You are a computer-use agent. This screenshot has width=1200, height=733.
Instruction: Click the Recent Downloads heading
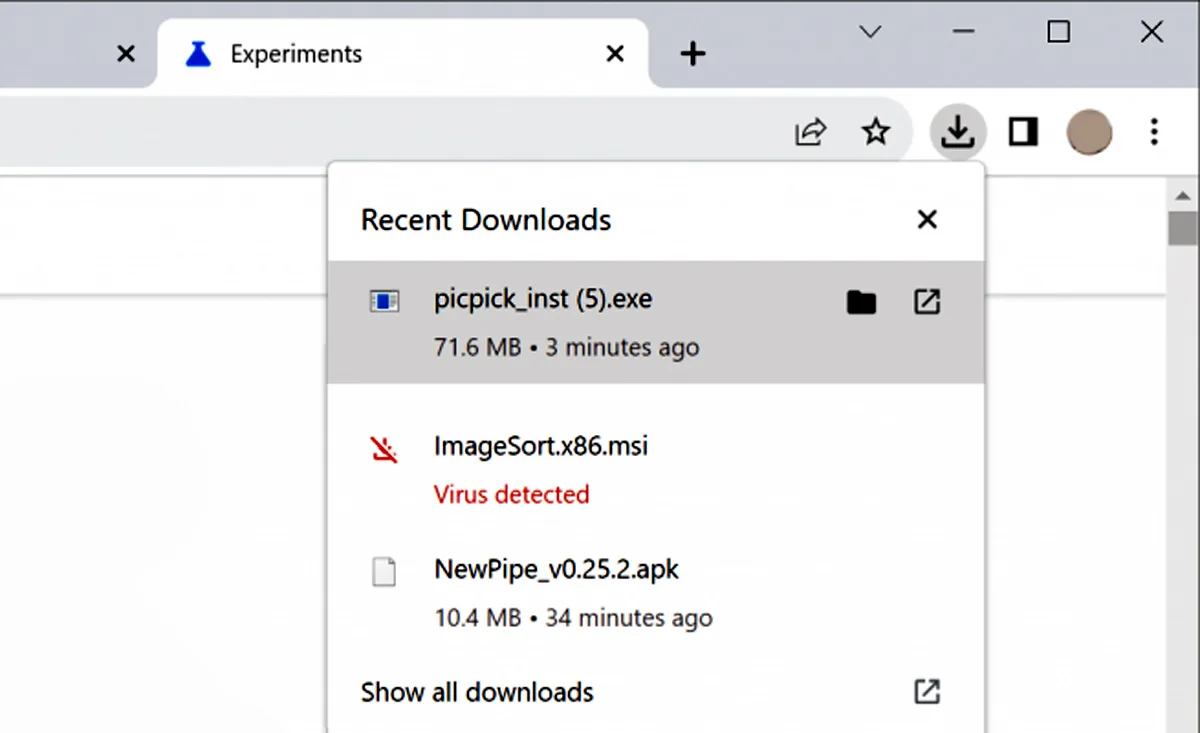pos(486,220)
